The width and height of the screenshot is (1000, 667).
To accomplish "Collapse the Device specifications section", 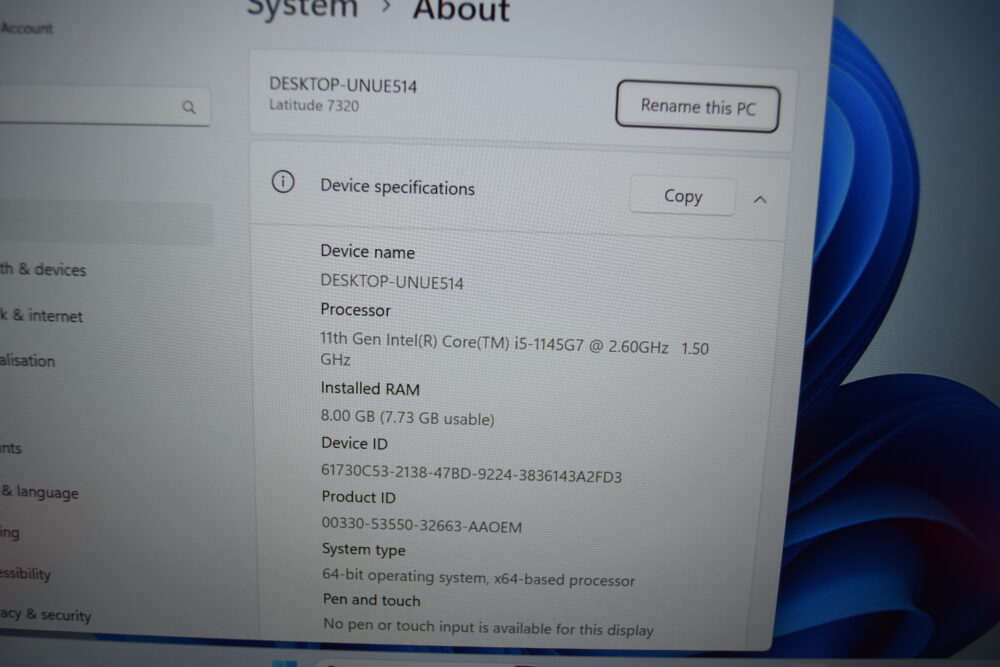I will 760,200.
